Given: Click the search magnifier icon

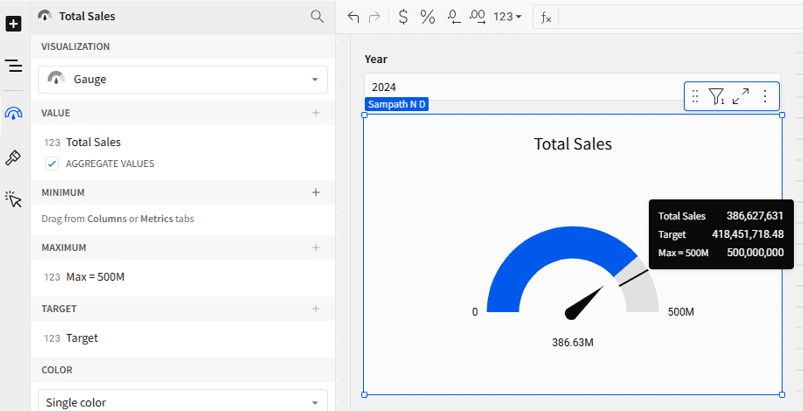Looking at the screenshot, I should [x=317, y=16].
